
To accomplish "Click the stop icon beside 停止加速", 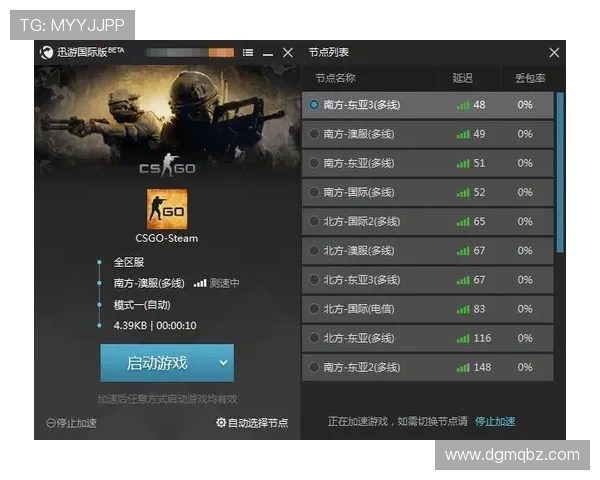I will point(51,423).
